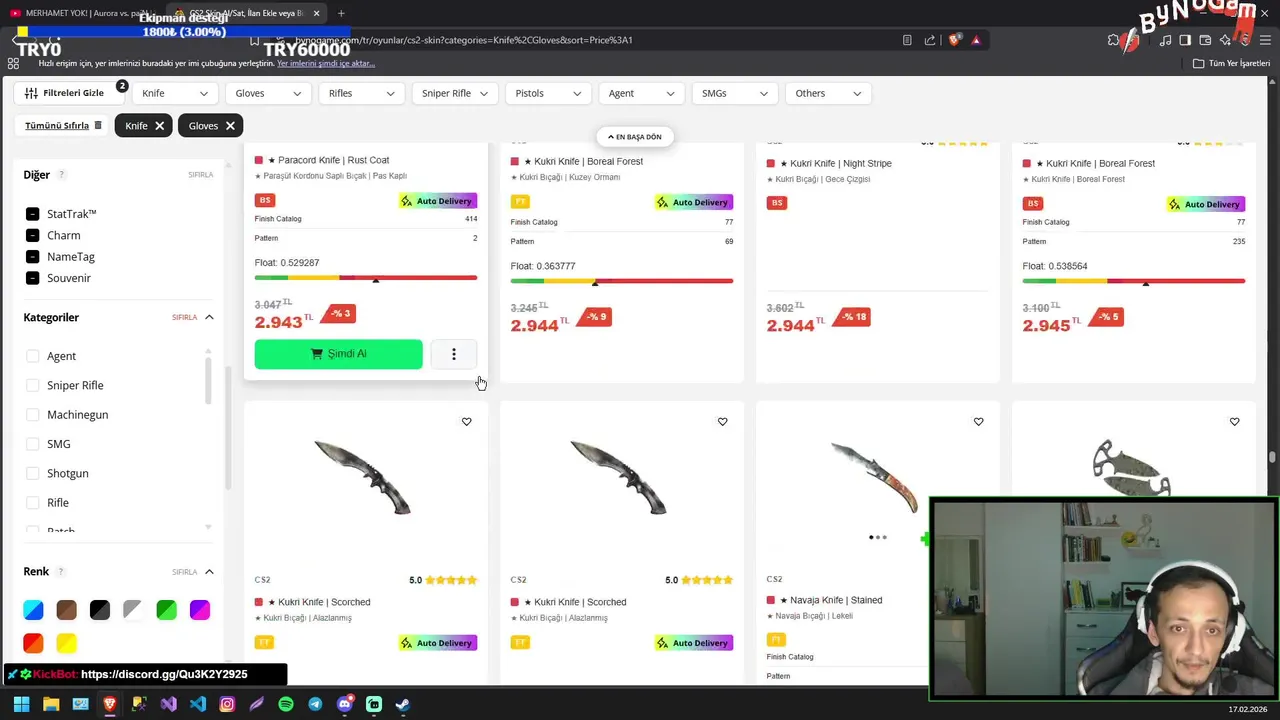Click the share page icon in address bar
Screen dimensions: 1280x720
click(x=930, y=40)
